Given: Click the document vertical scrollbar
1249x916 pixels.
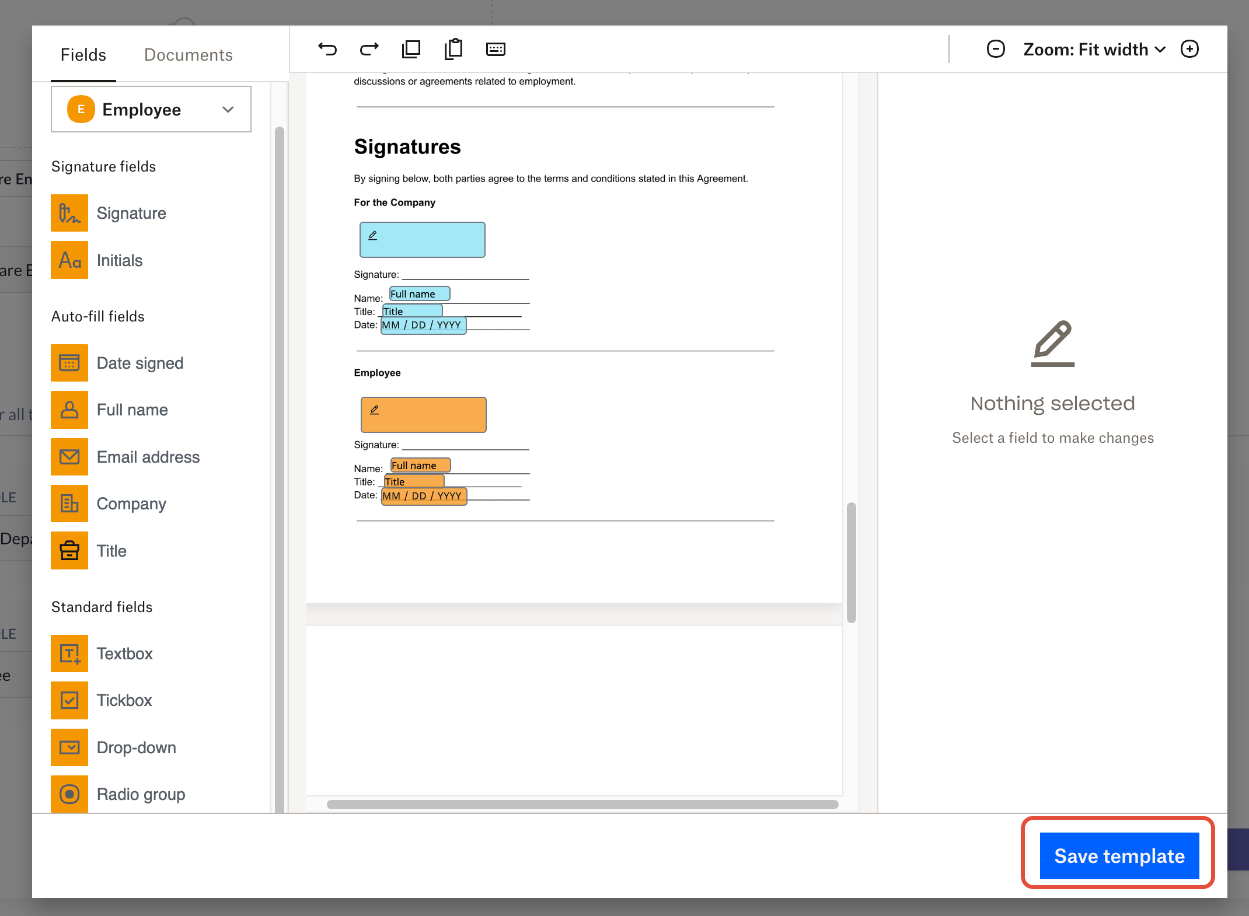Looking at the screenshot, I should 851,562.
